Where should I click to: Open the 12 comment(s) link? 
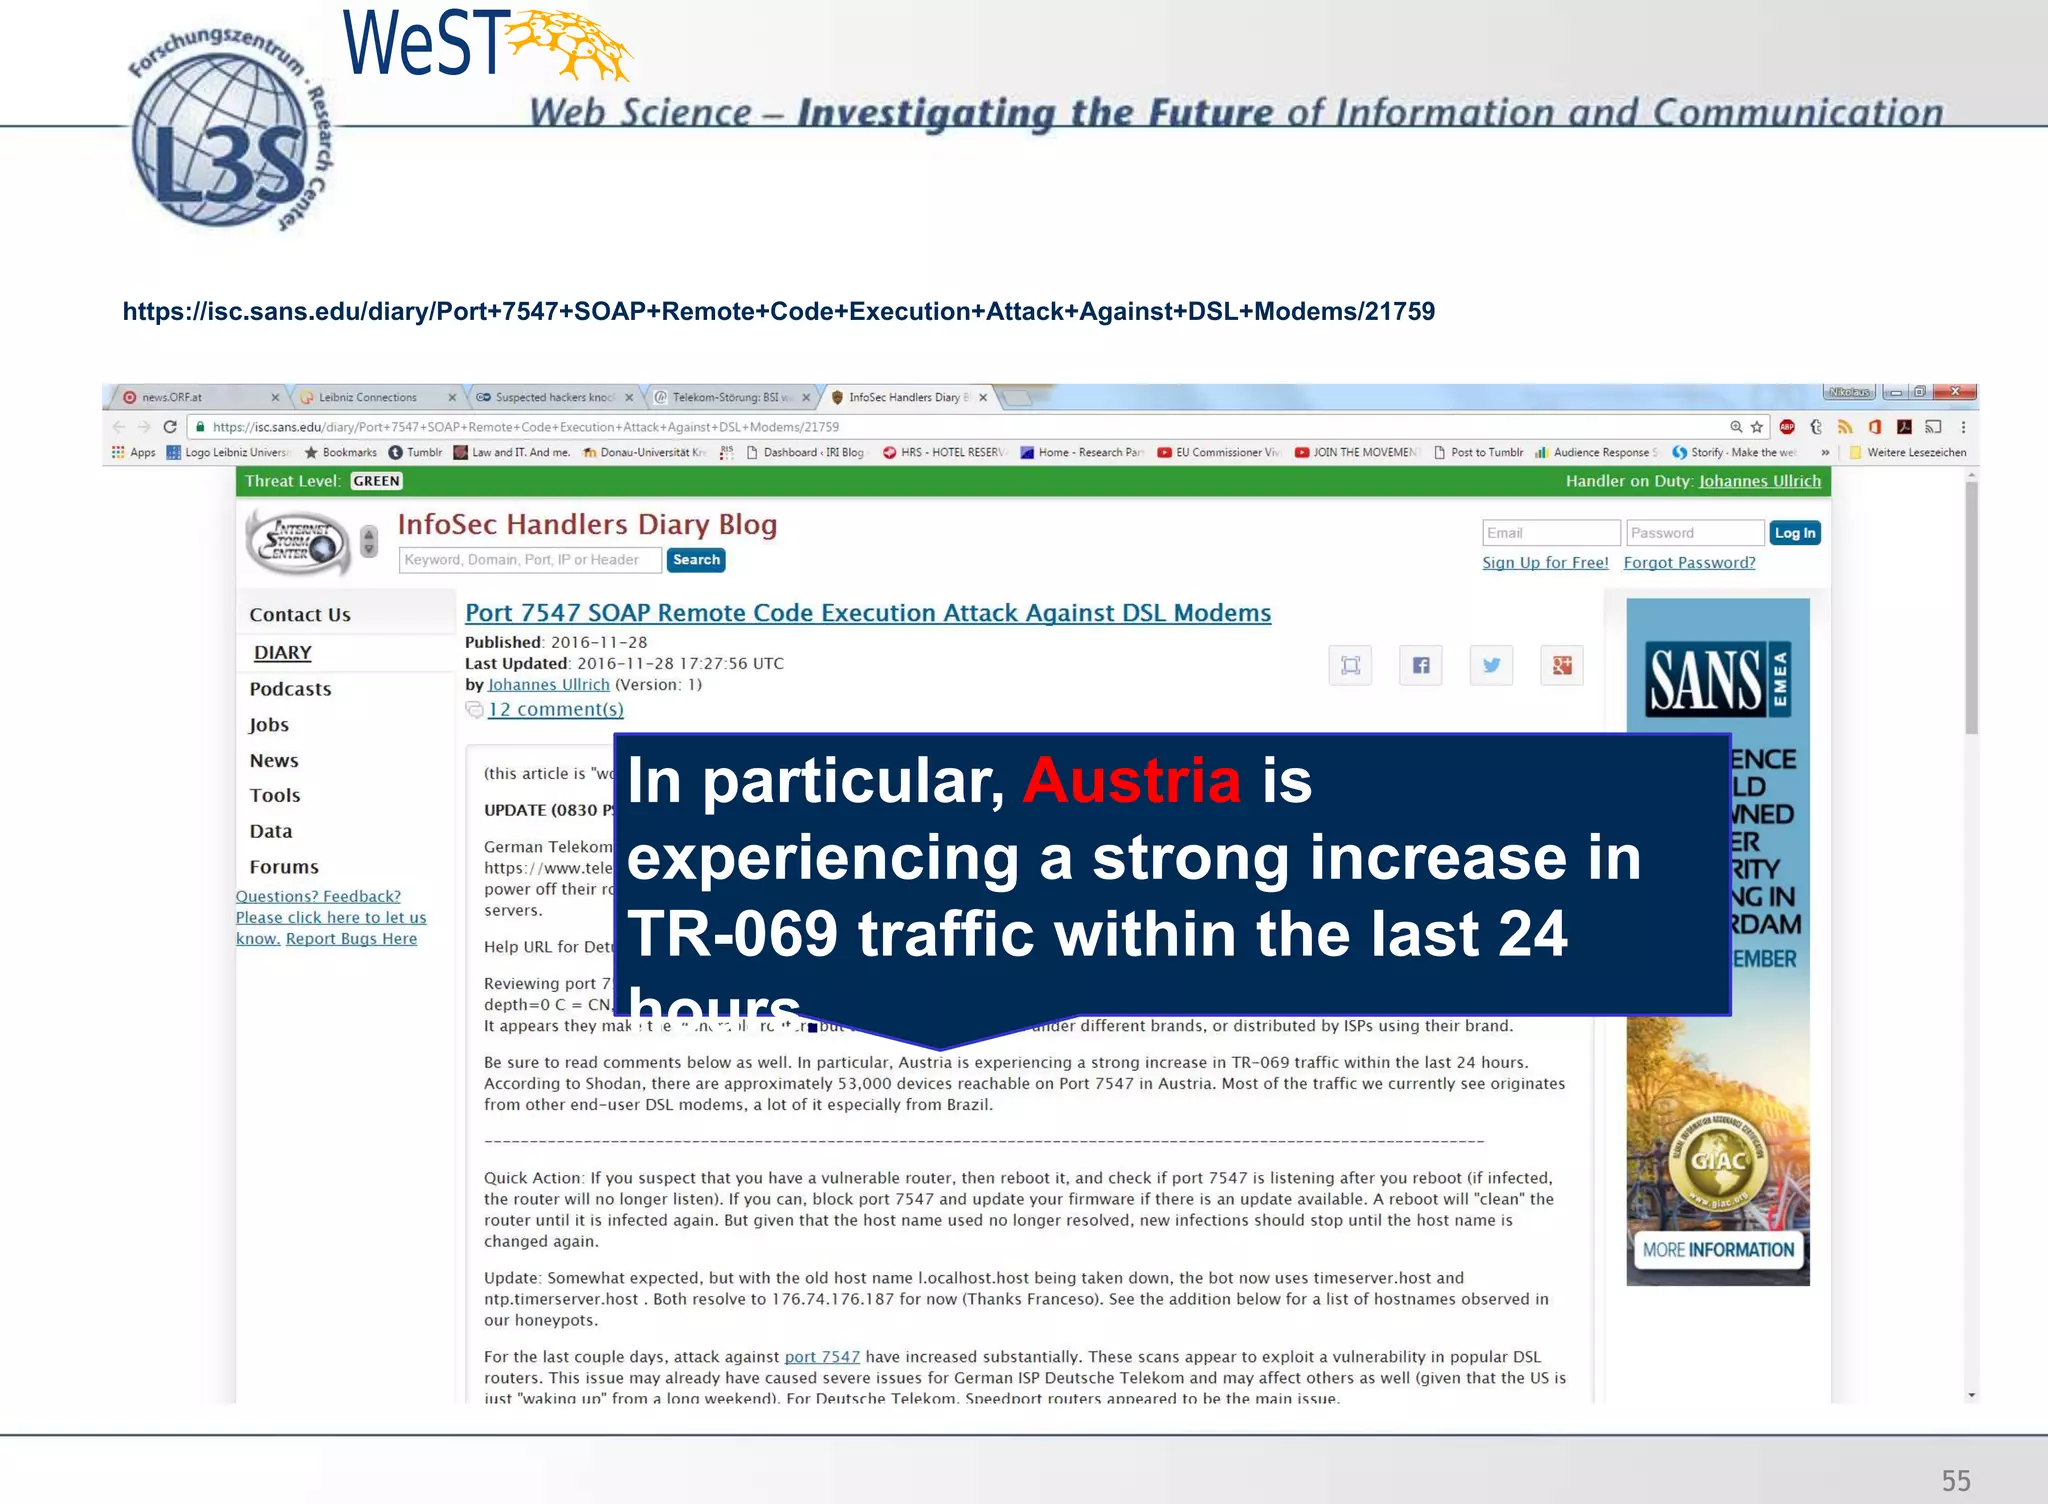coord(555,710)
